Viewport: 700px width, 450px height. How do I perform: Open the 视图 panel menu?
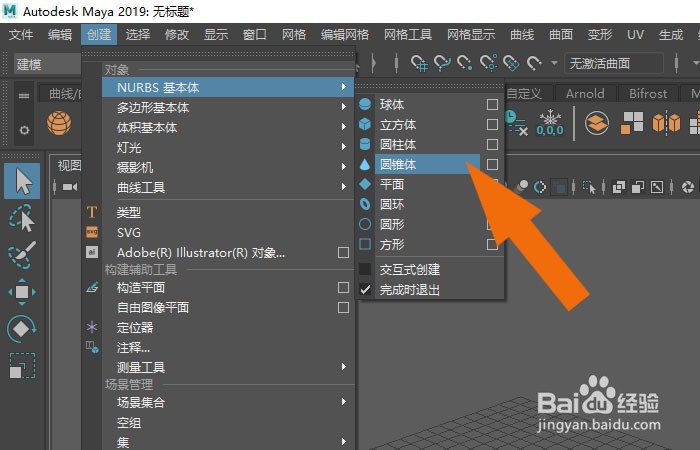point(69,166)
